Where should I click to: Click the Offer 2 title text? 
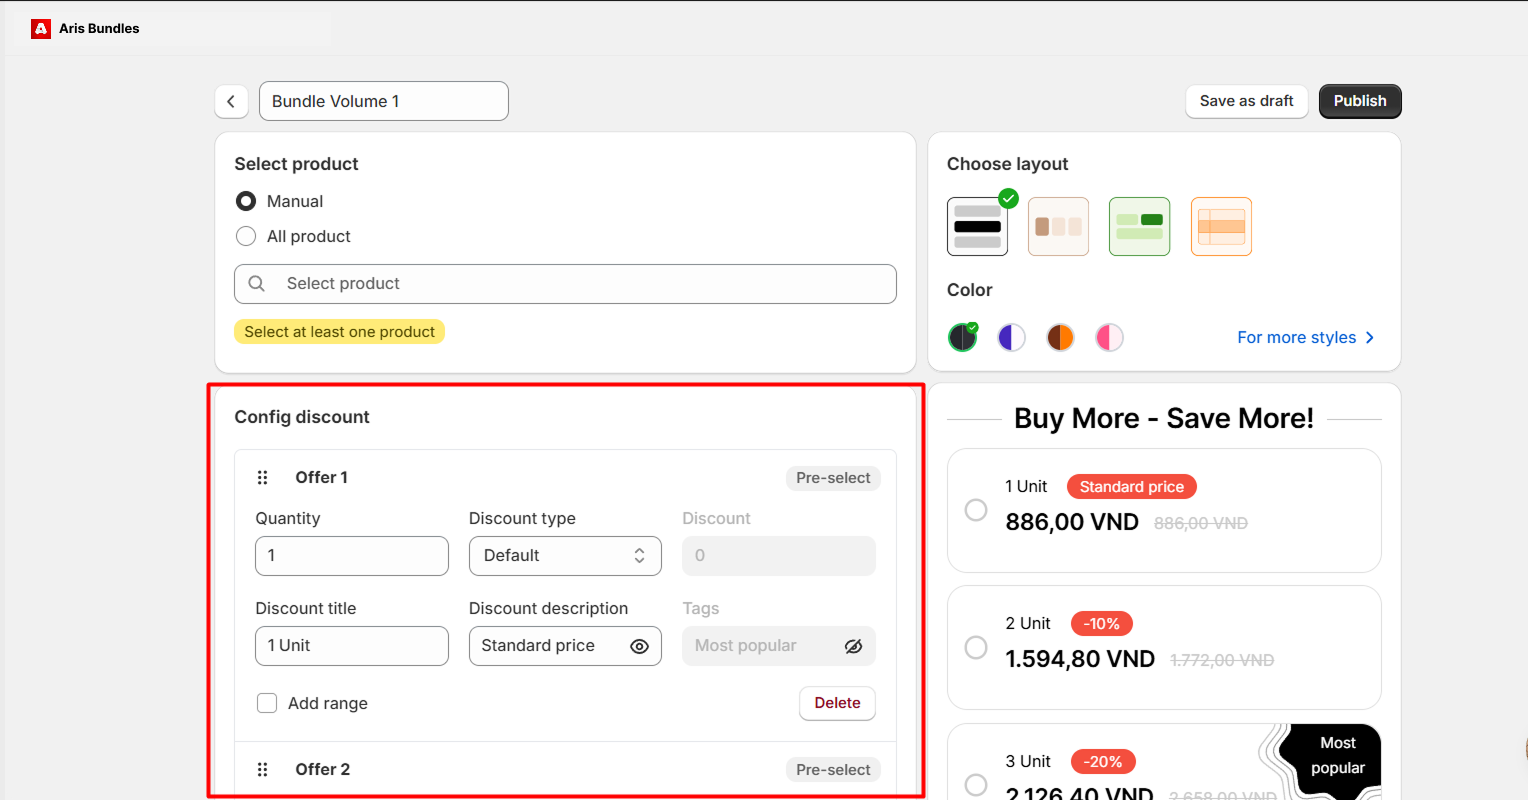322,770
